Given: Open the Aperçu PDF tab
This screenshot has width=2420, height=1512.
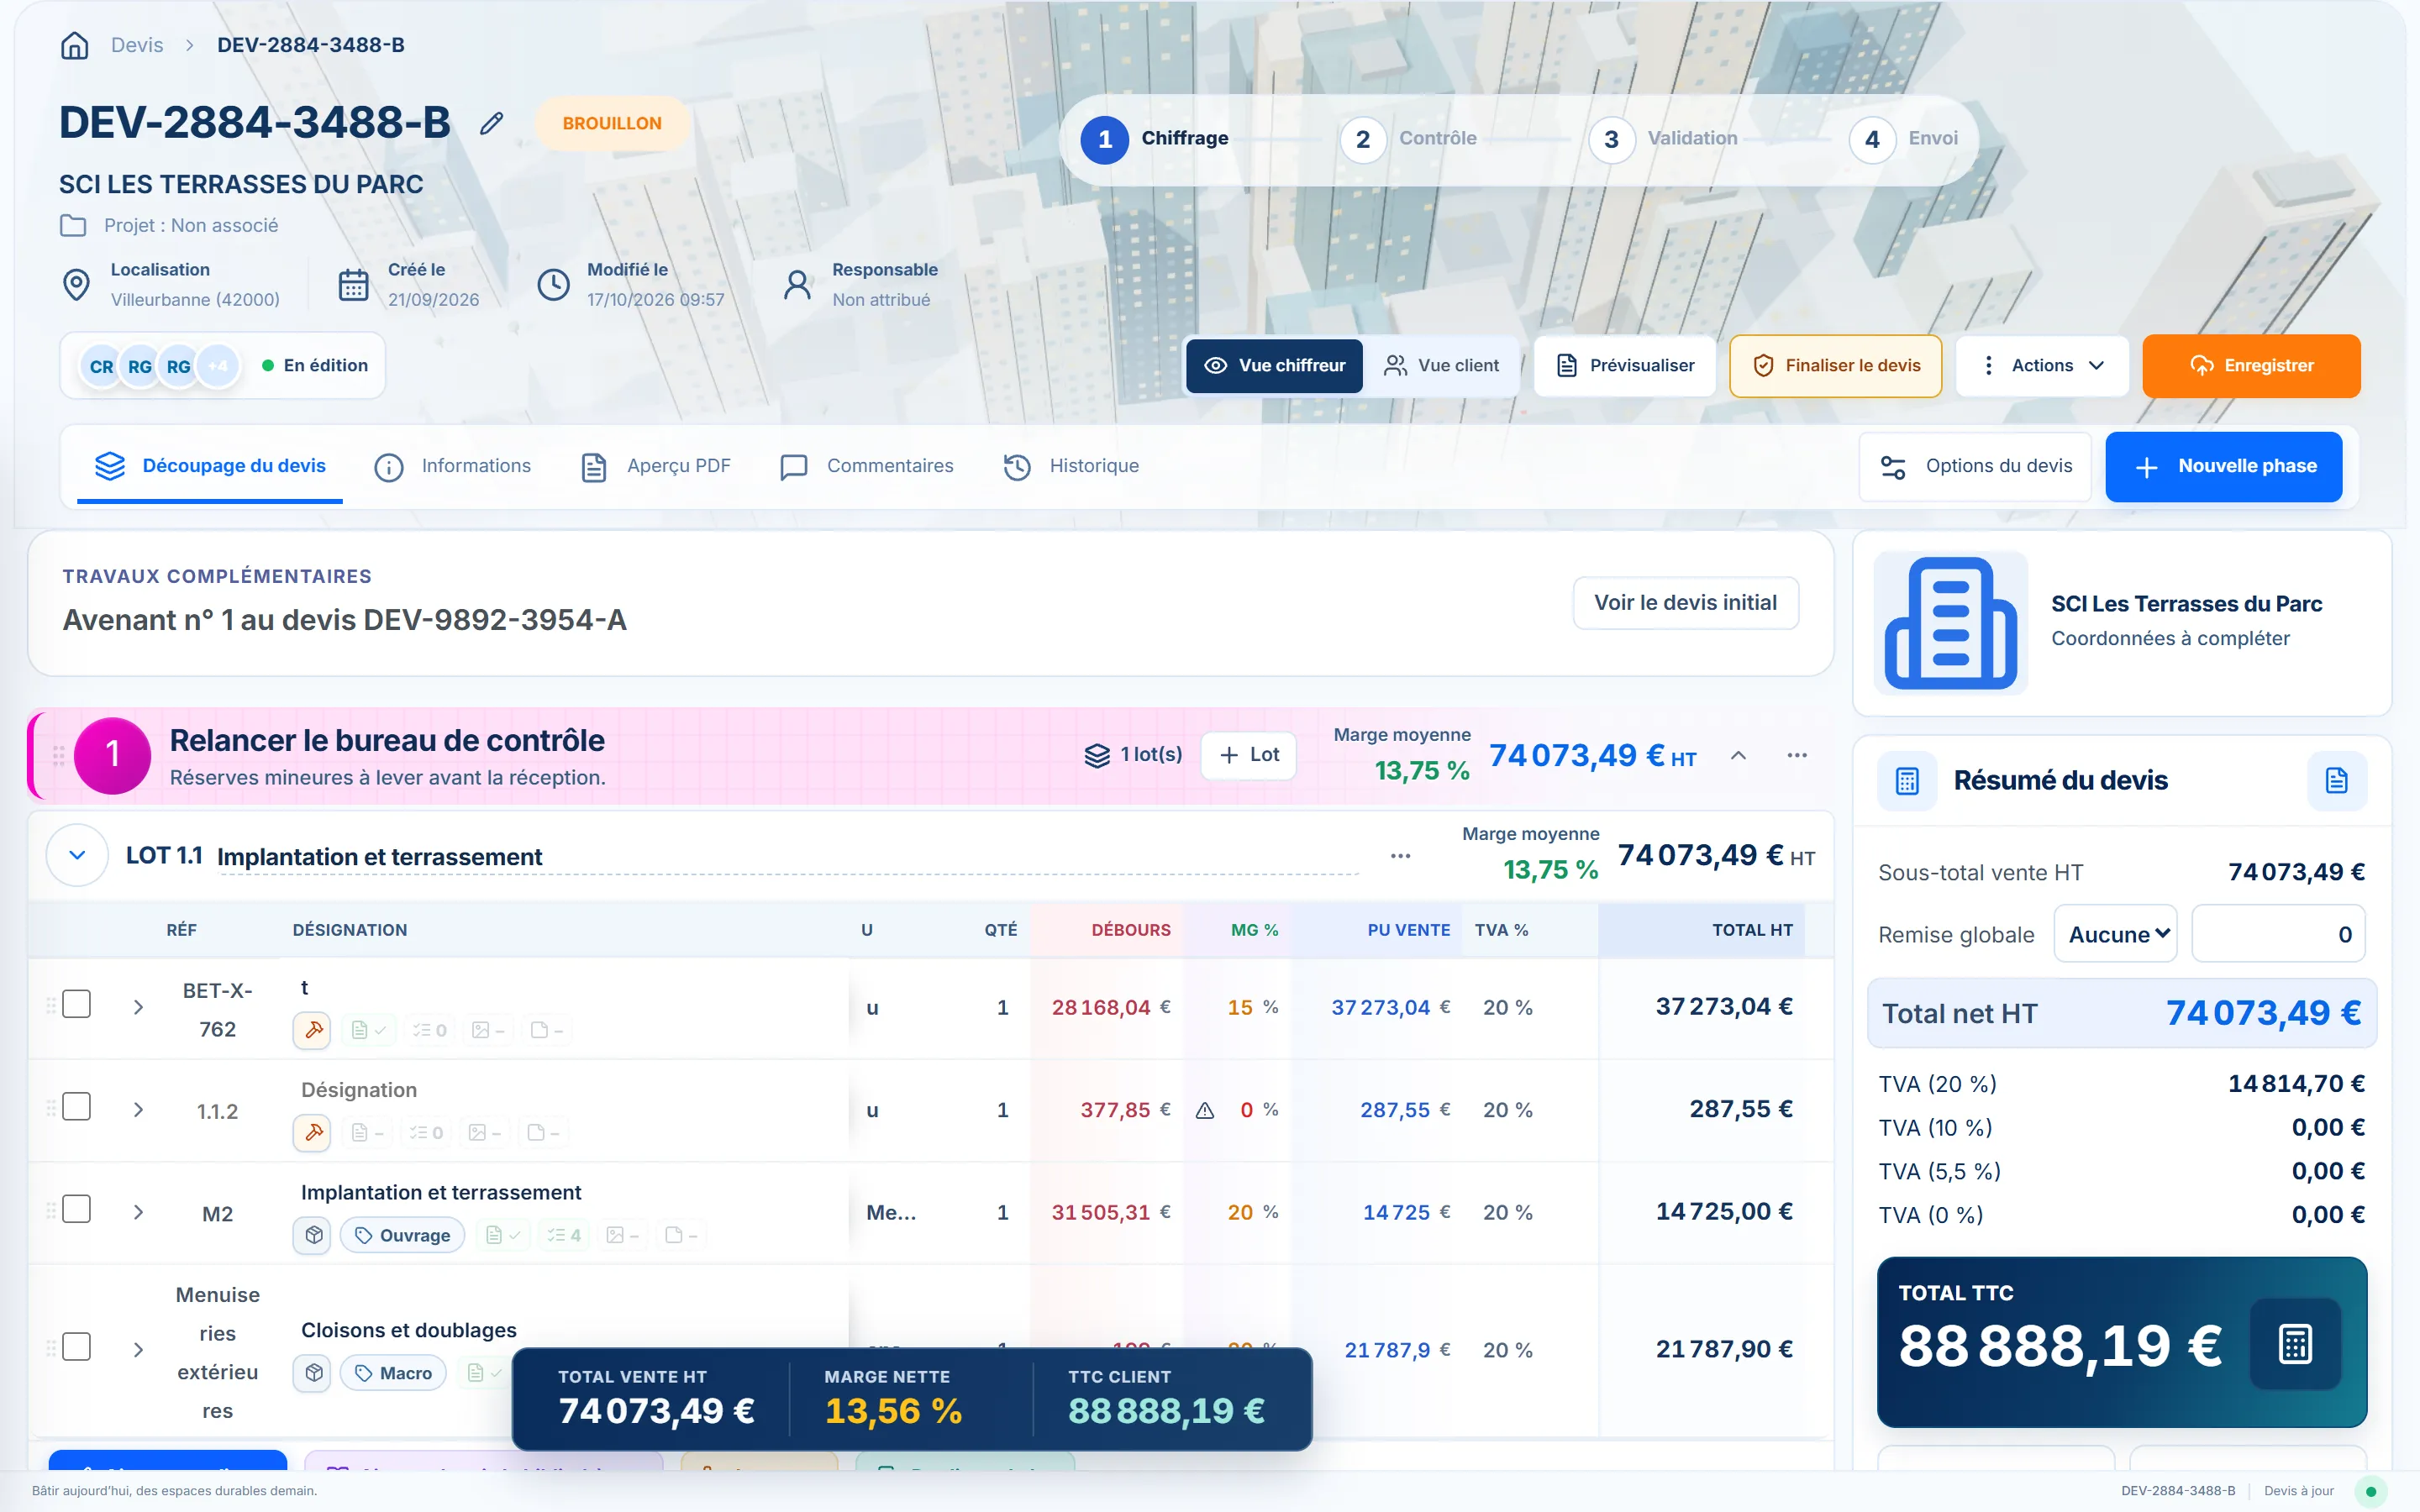Looking at the screenshot, I should 656,466.
